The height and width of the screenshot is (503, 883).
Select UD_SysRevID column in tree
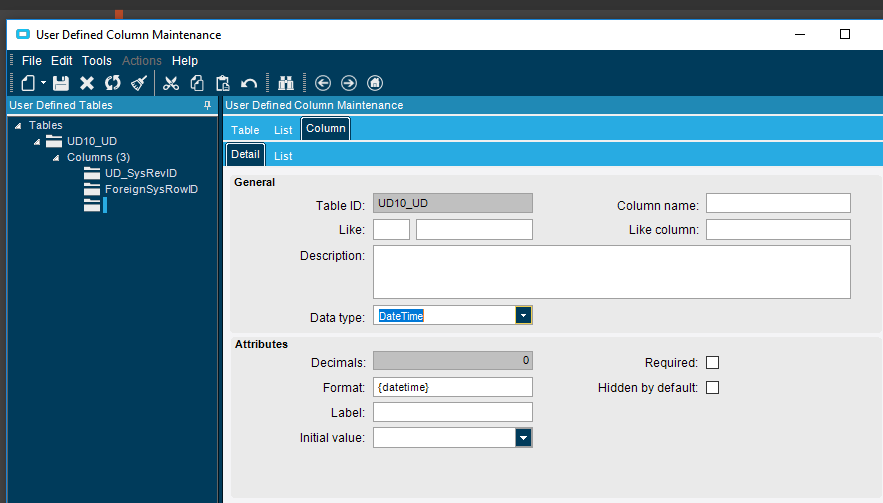coord(141,173)
